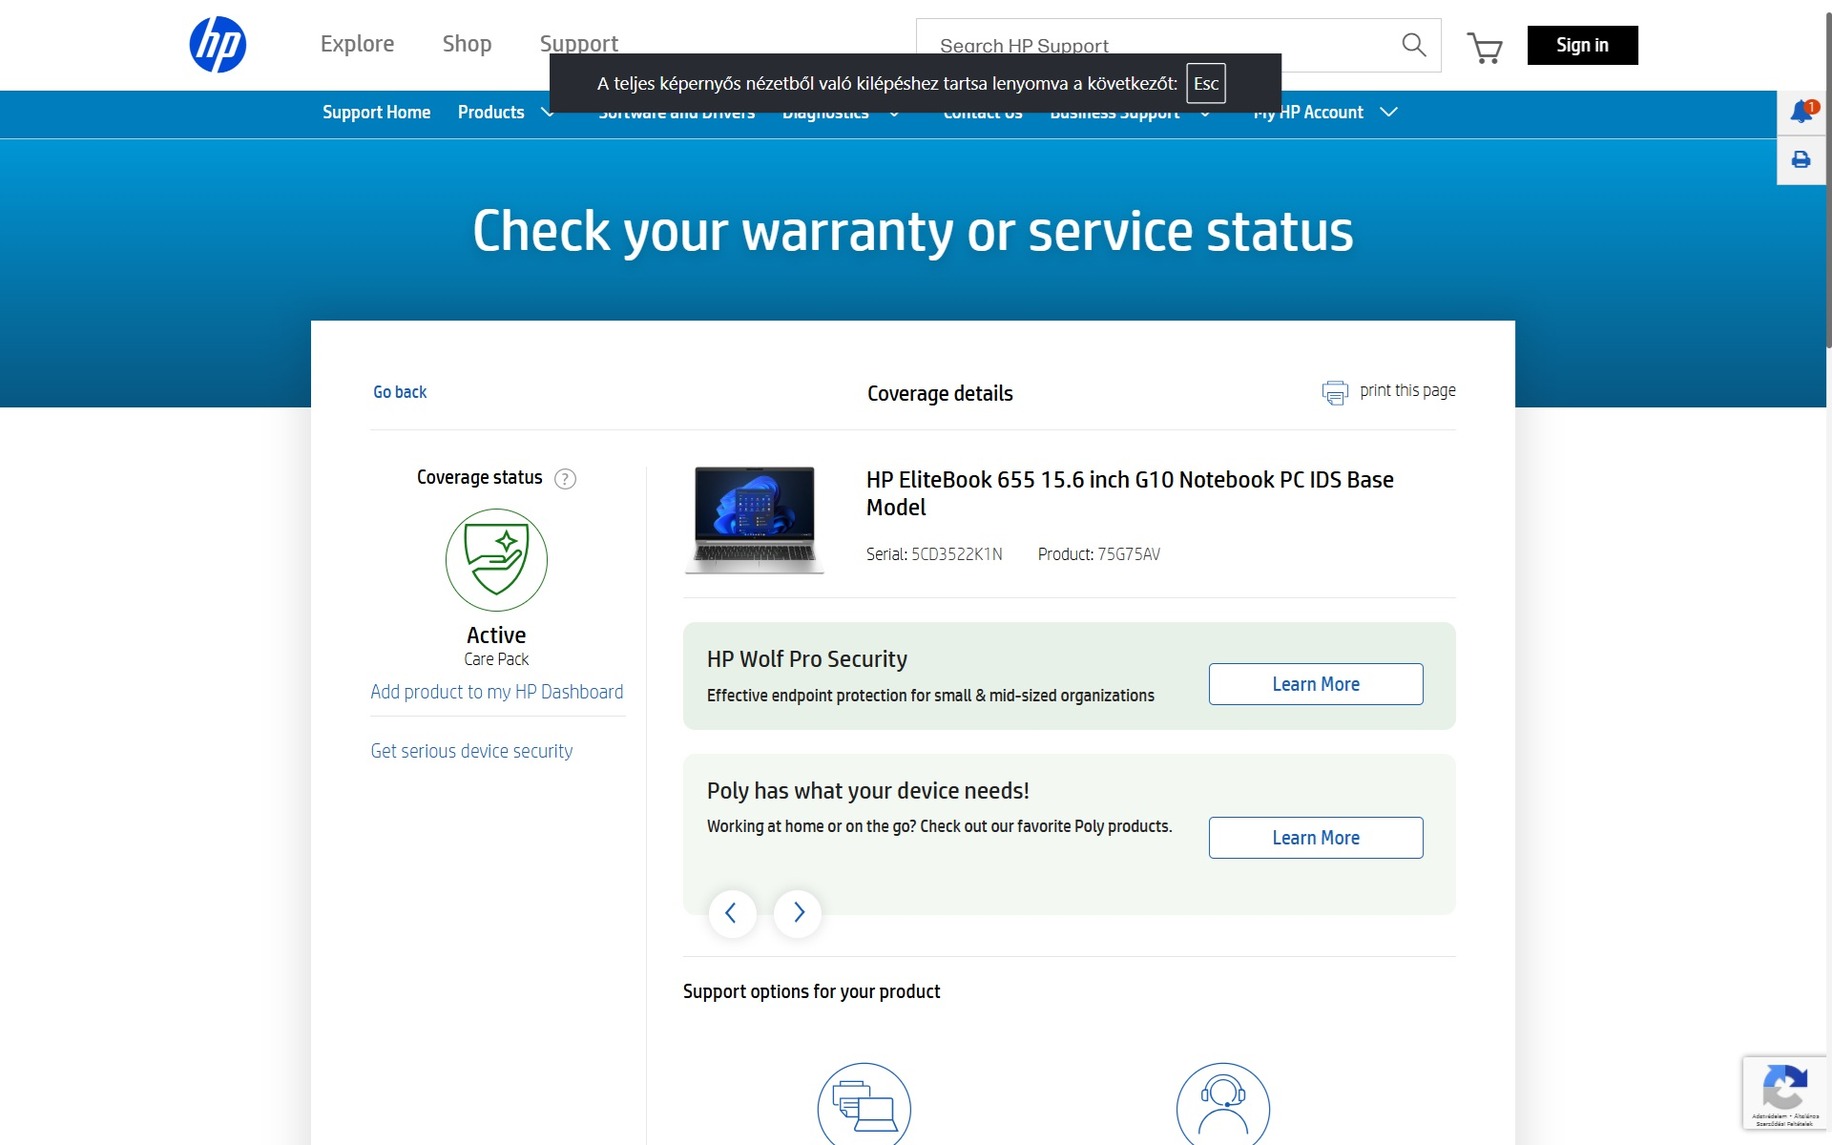The height and width of the screenshot is (1145, 1832).
Task: Click the printer icon in side panel
Action: click(1801, 160)
